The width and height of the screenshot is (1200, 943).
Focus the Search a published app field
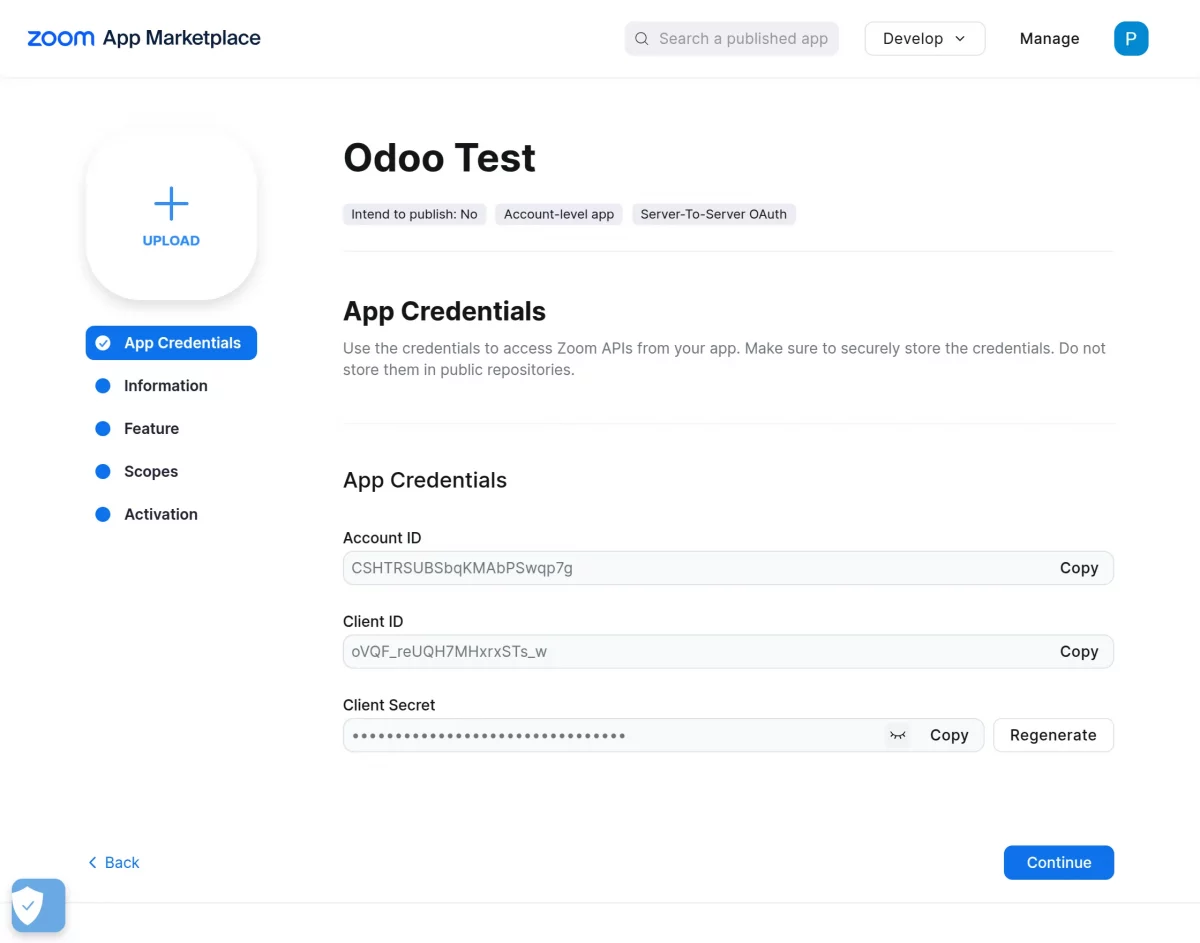point(743,39)
